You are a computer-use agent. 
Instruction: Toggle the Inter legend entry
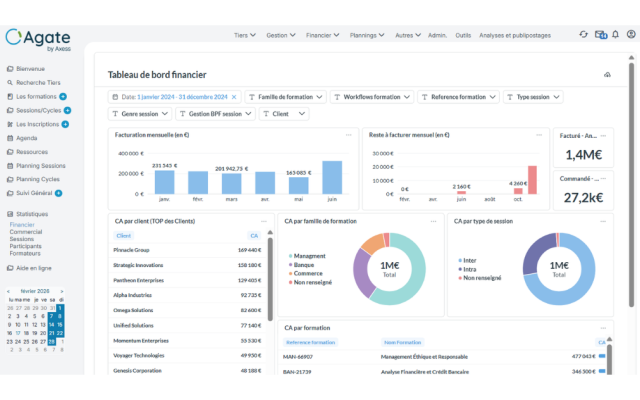coord(468,260)
